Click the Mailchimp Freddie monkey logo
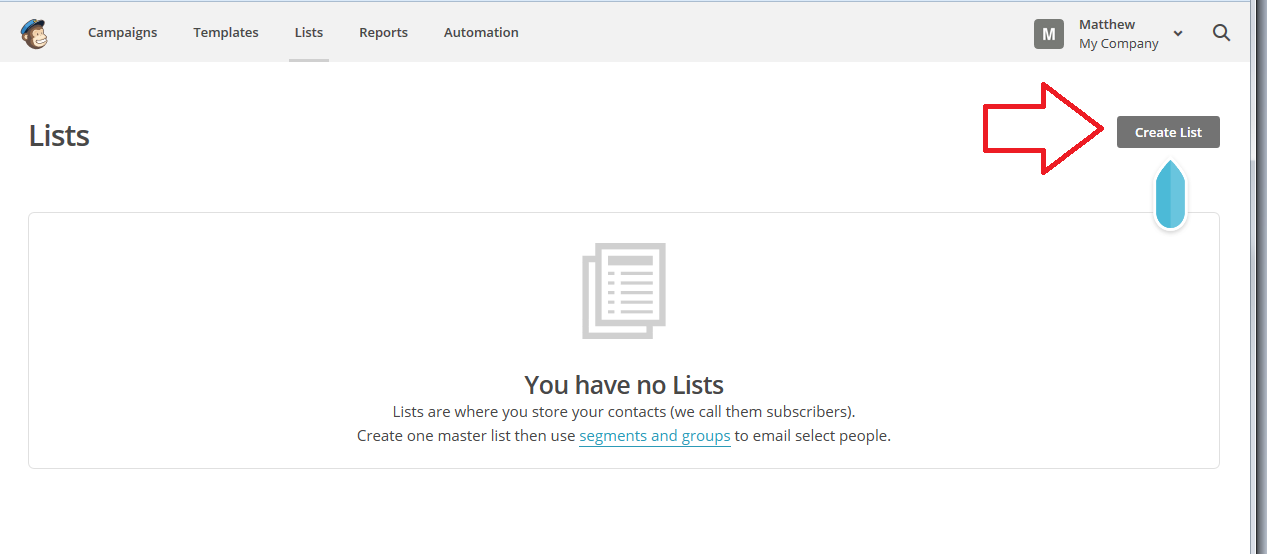This screenshot has width=1267, height=554. point(34,33)
